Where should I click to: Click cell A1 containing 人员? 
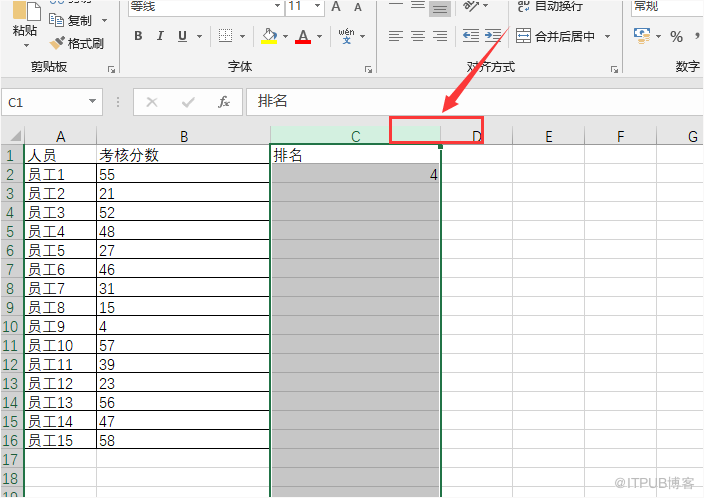tap(61, 154)
